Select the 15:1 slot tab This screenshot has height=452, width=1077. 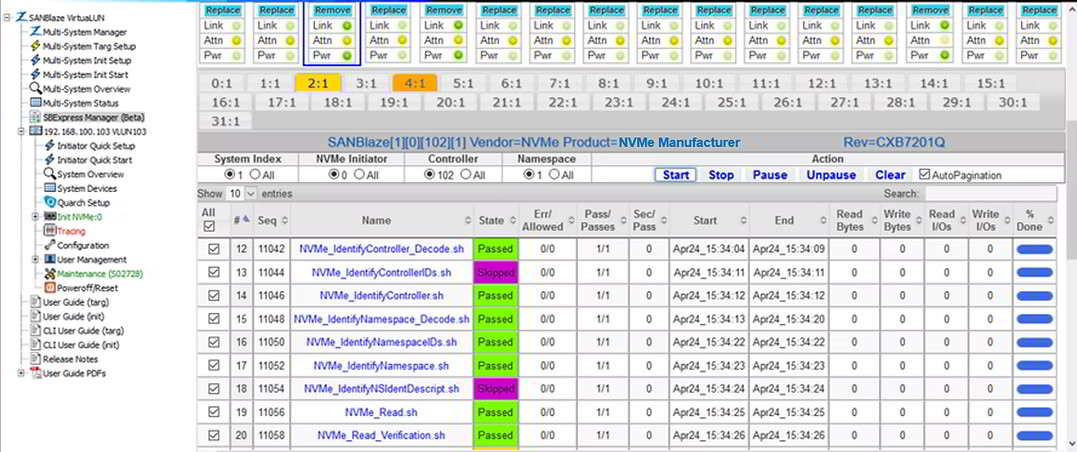pyautogui.click(x=990, y=84)
